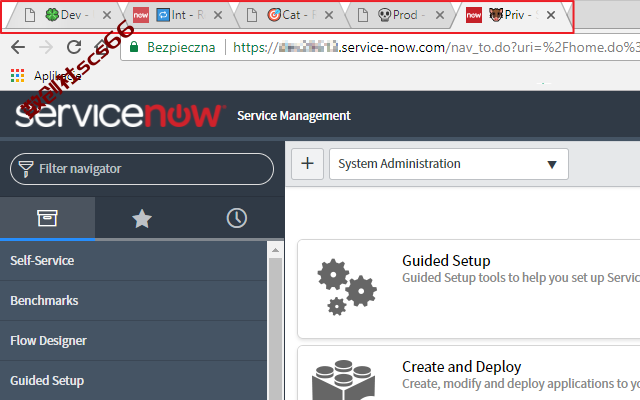Open the Benchmarks module
Screen dimensions: 640x400
(133, 301)
